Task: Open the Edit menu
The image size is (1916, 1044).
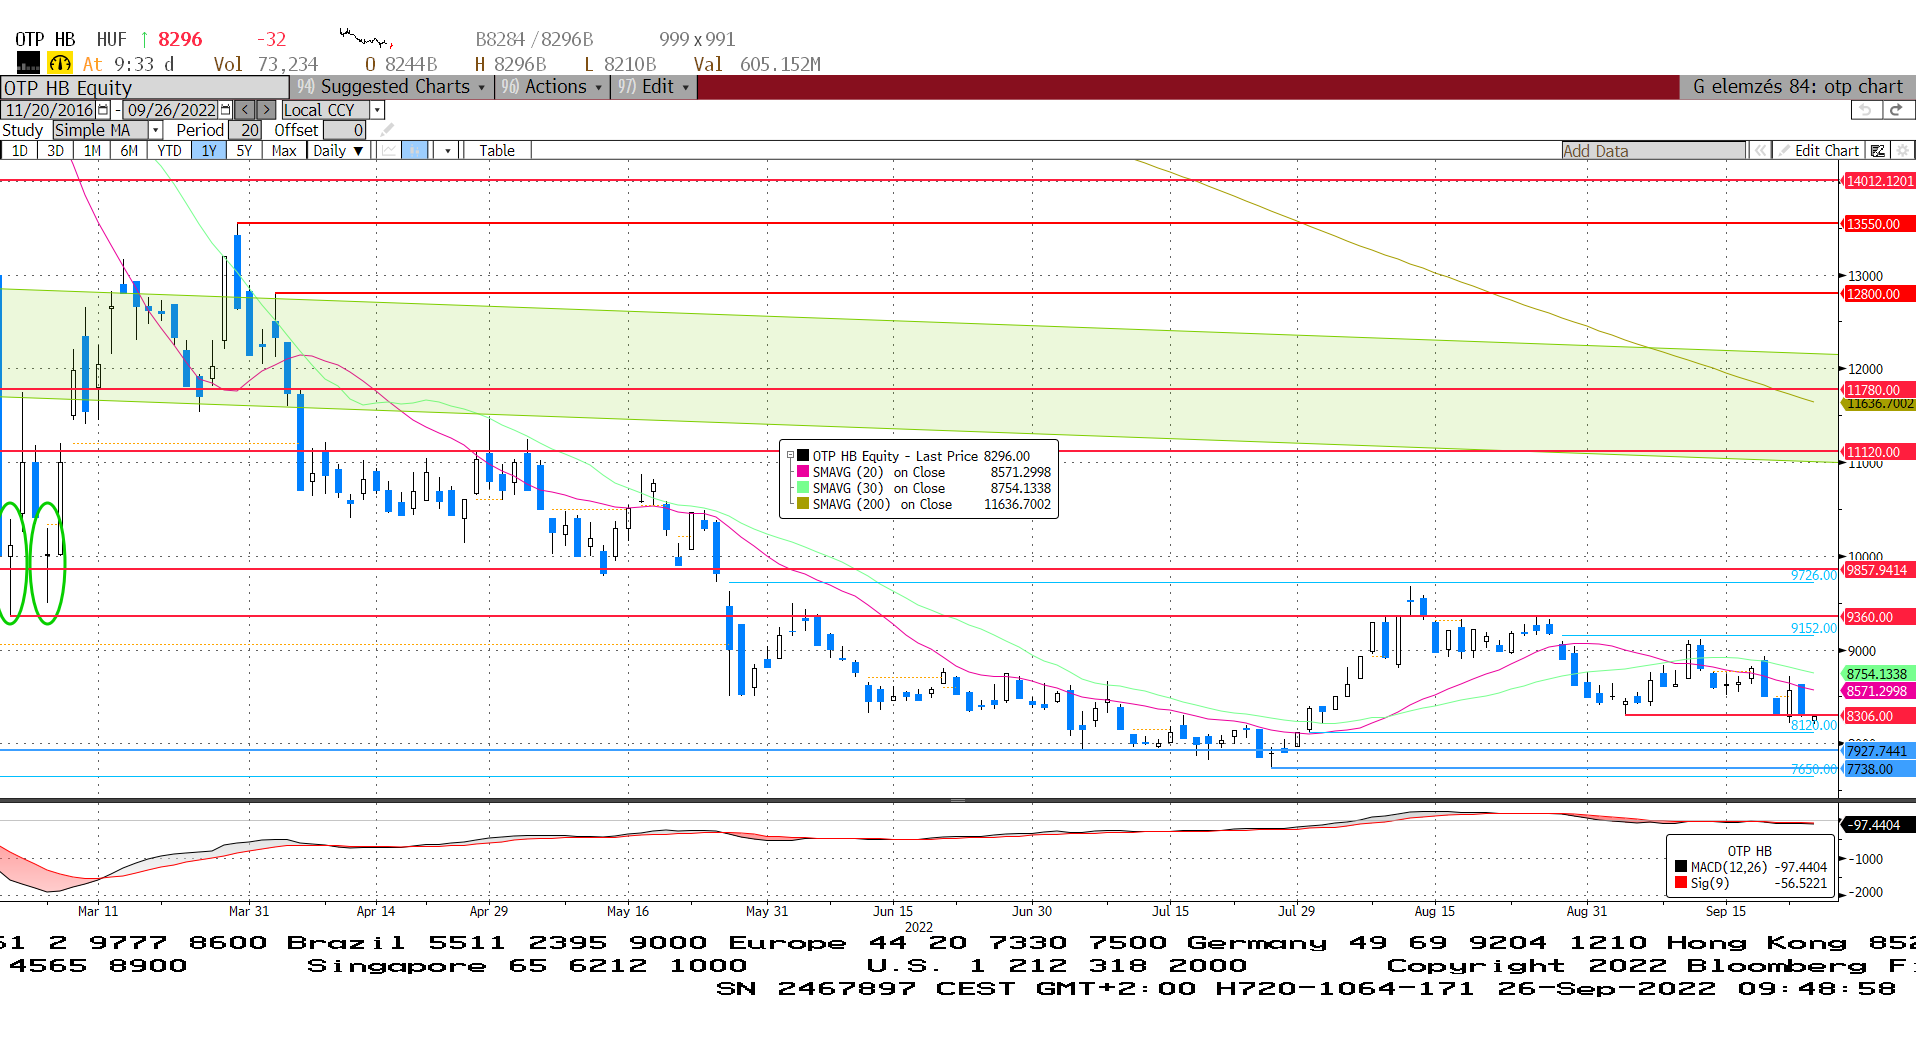Action: pyautogui.click(x=654, y=87)
